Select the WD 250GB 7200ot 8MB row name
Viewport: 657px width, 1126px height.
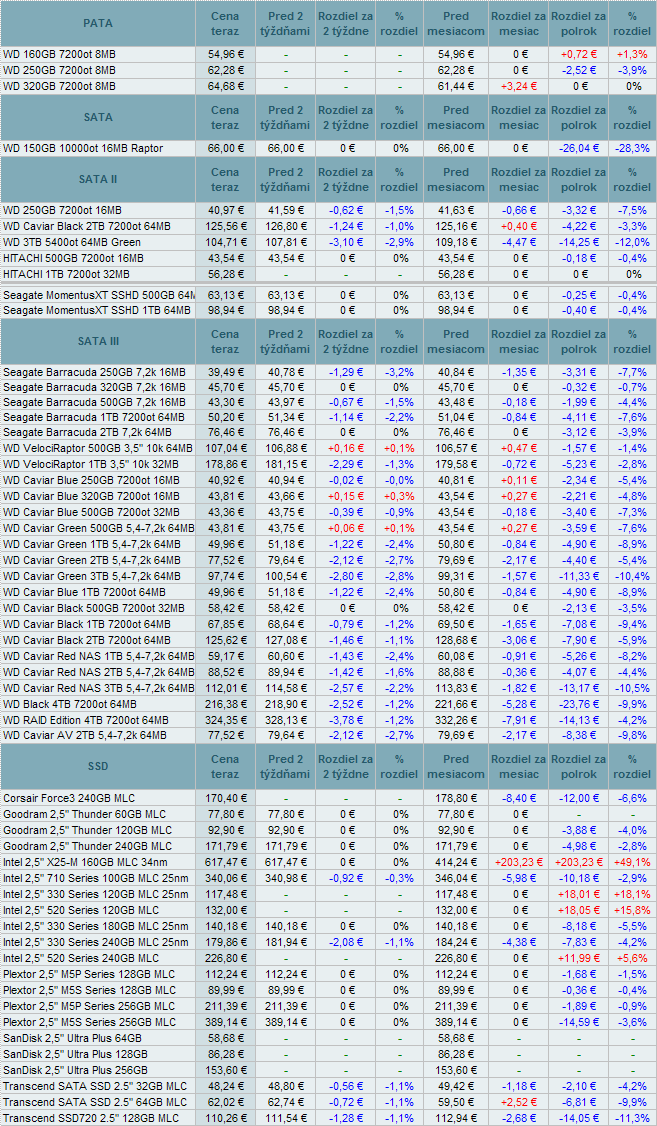click(x=59, y=70)
